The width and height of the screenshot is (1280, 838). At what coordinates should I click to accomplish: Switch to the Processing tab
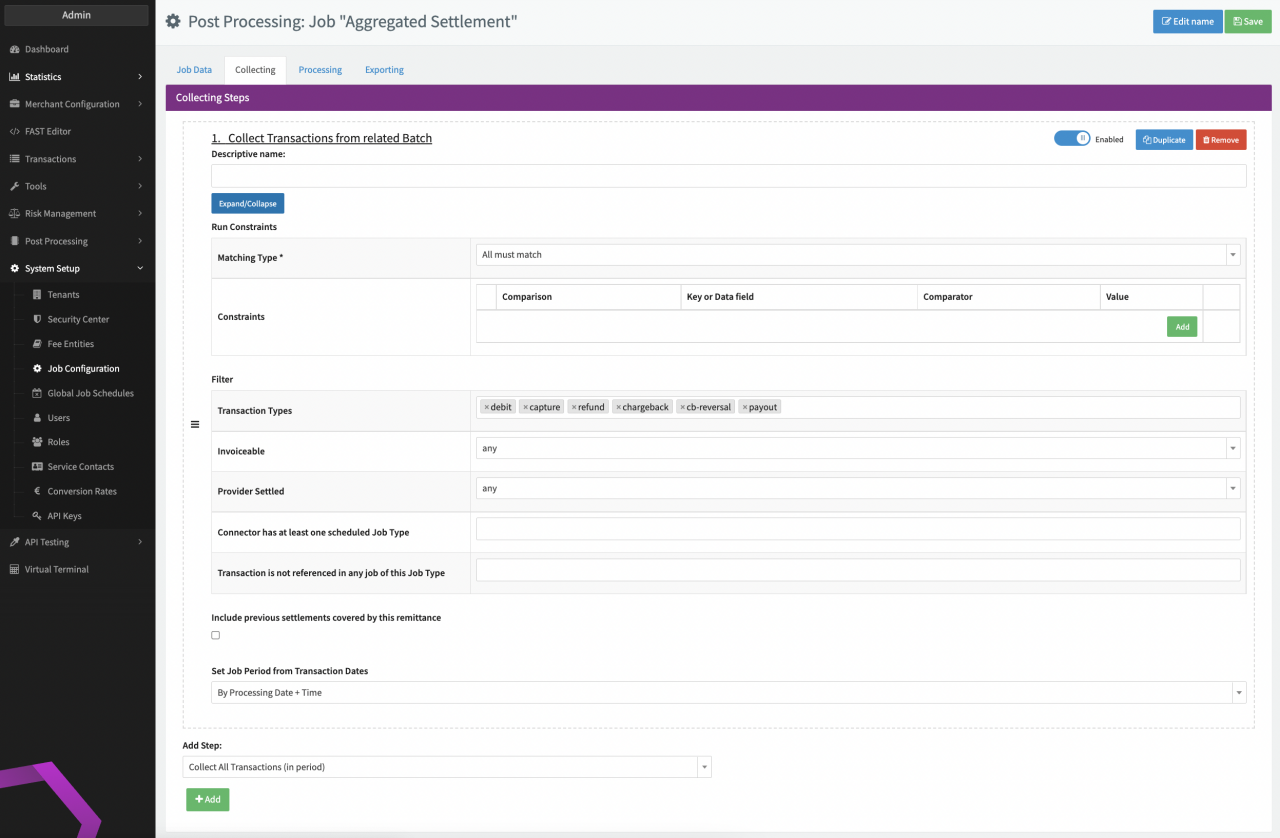tap(320, 70)
